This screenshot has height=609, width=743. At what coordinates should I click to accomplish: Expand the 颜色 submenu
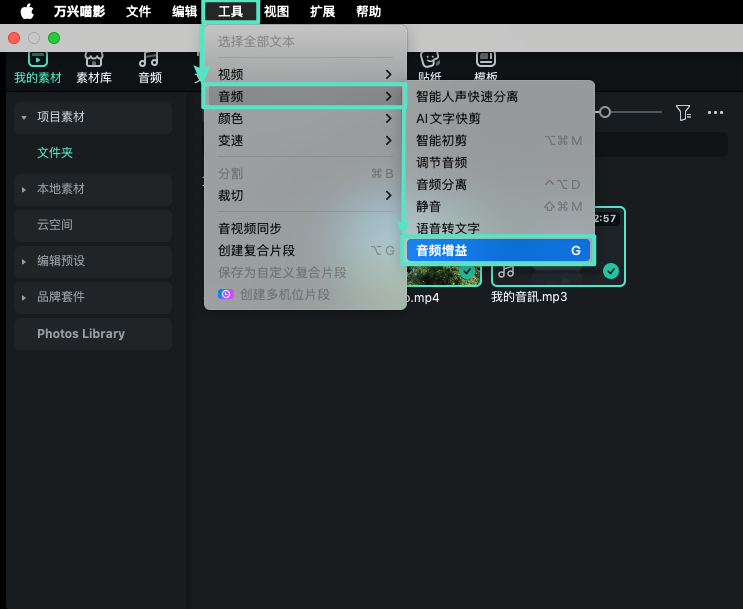[305, 118]
